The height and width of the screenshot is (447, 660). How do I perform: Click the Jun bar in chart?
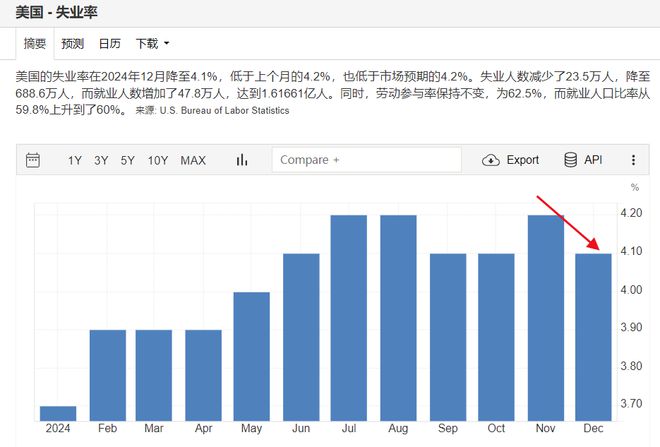301,337
